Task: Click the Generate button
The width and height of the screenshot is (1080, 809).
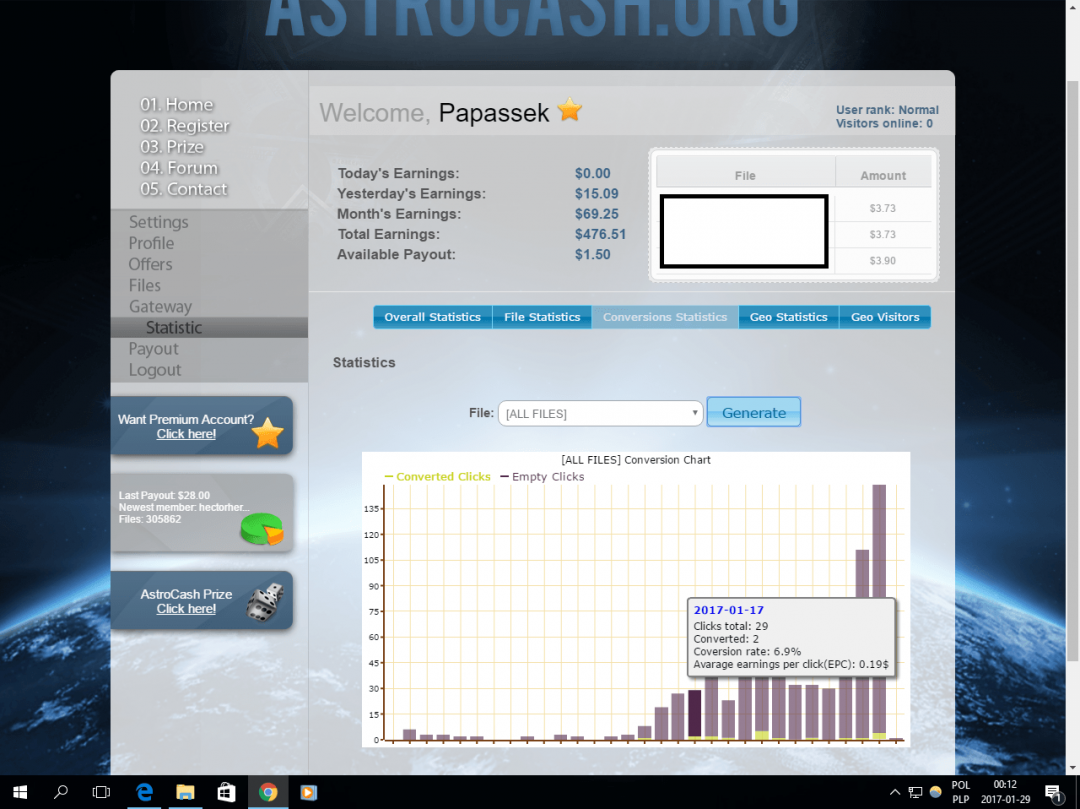Action: [x=753, y=412]
